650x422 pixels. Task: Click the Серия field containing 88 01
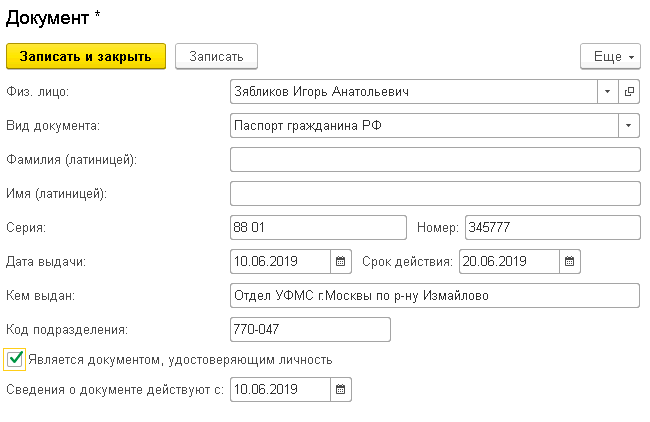[318, 228]
